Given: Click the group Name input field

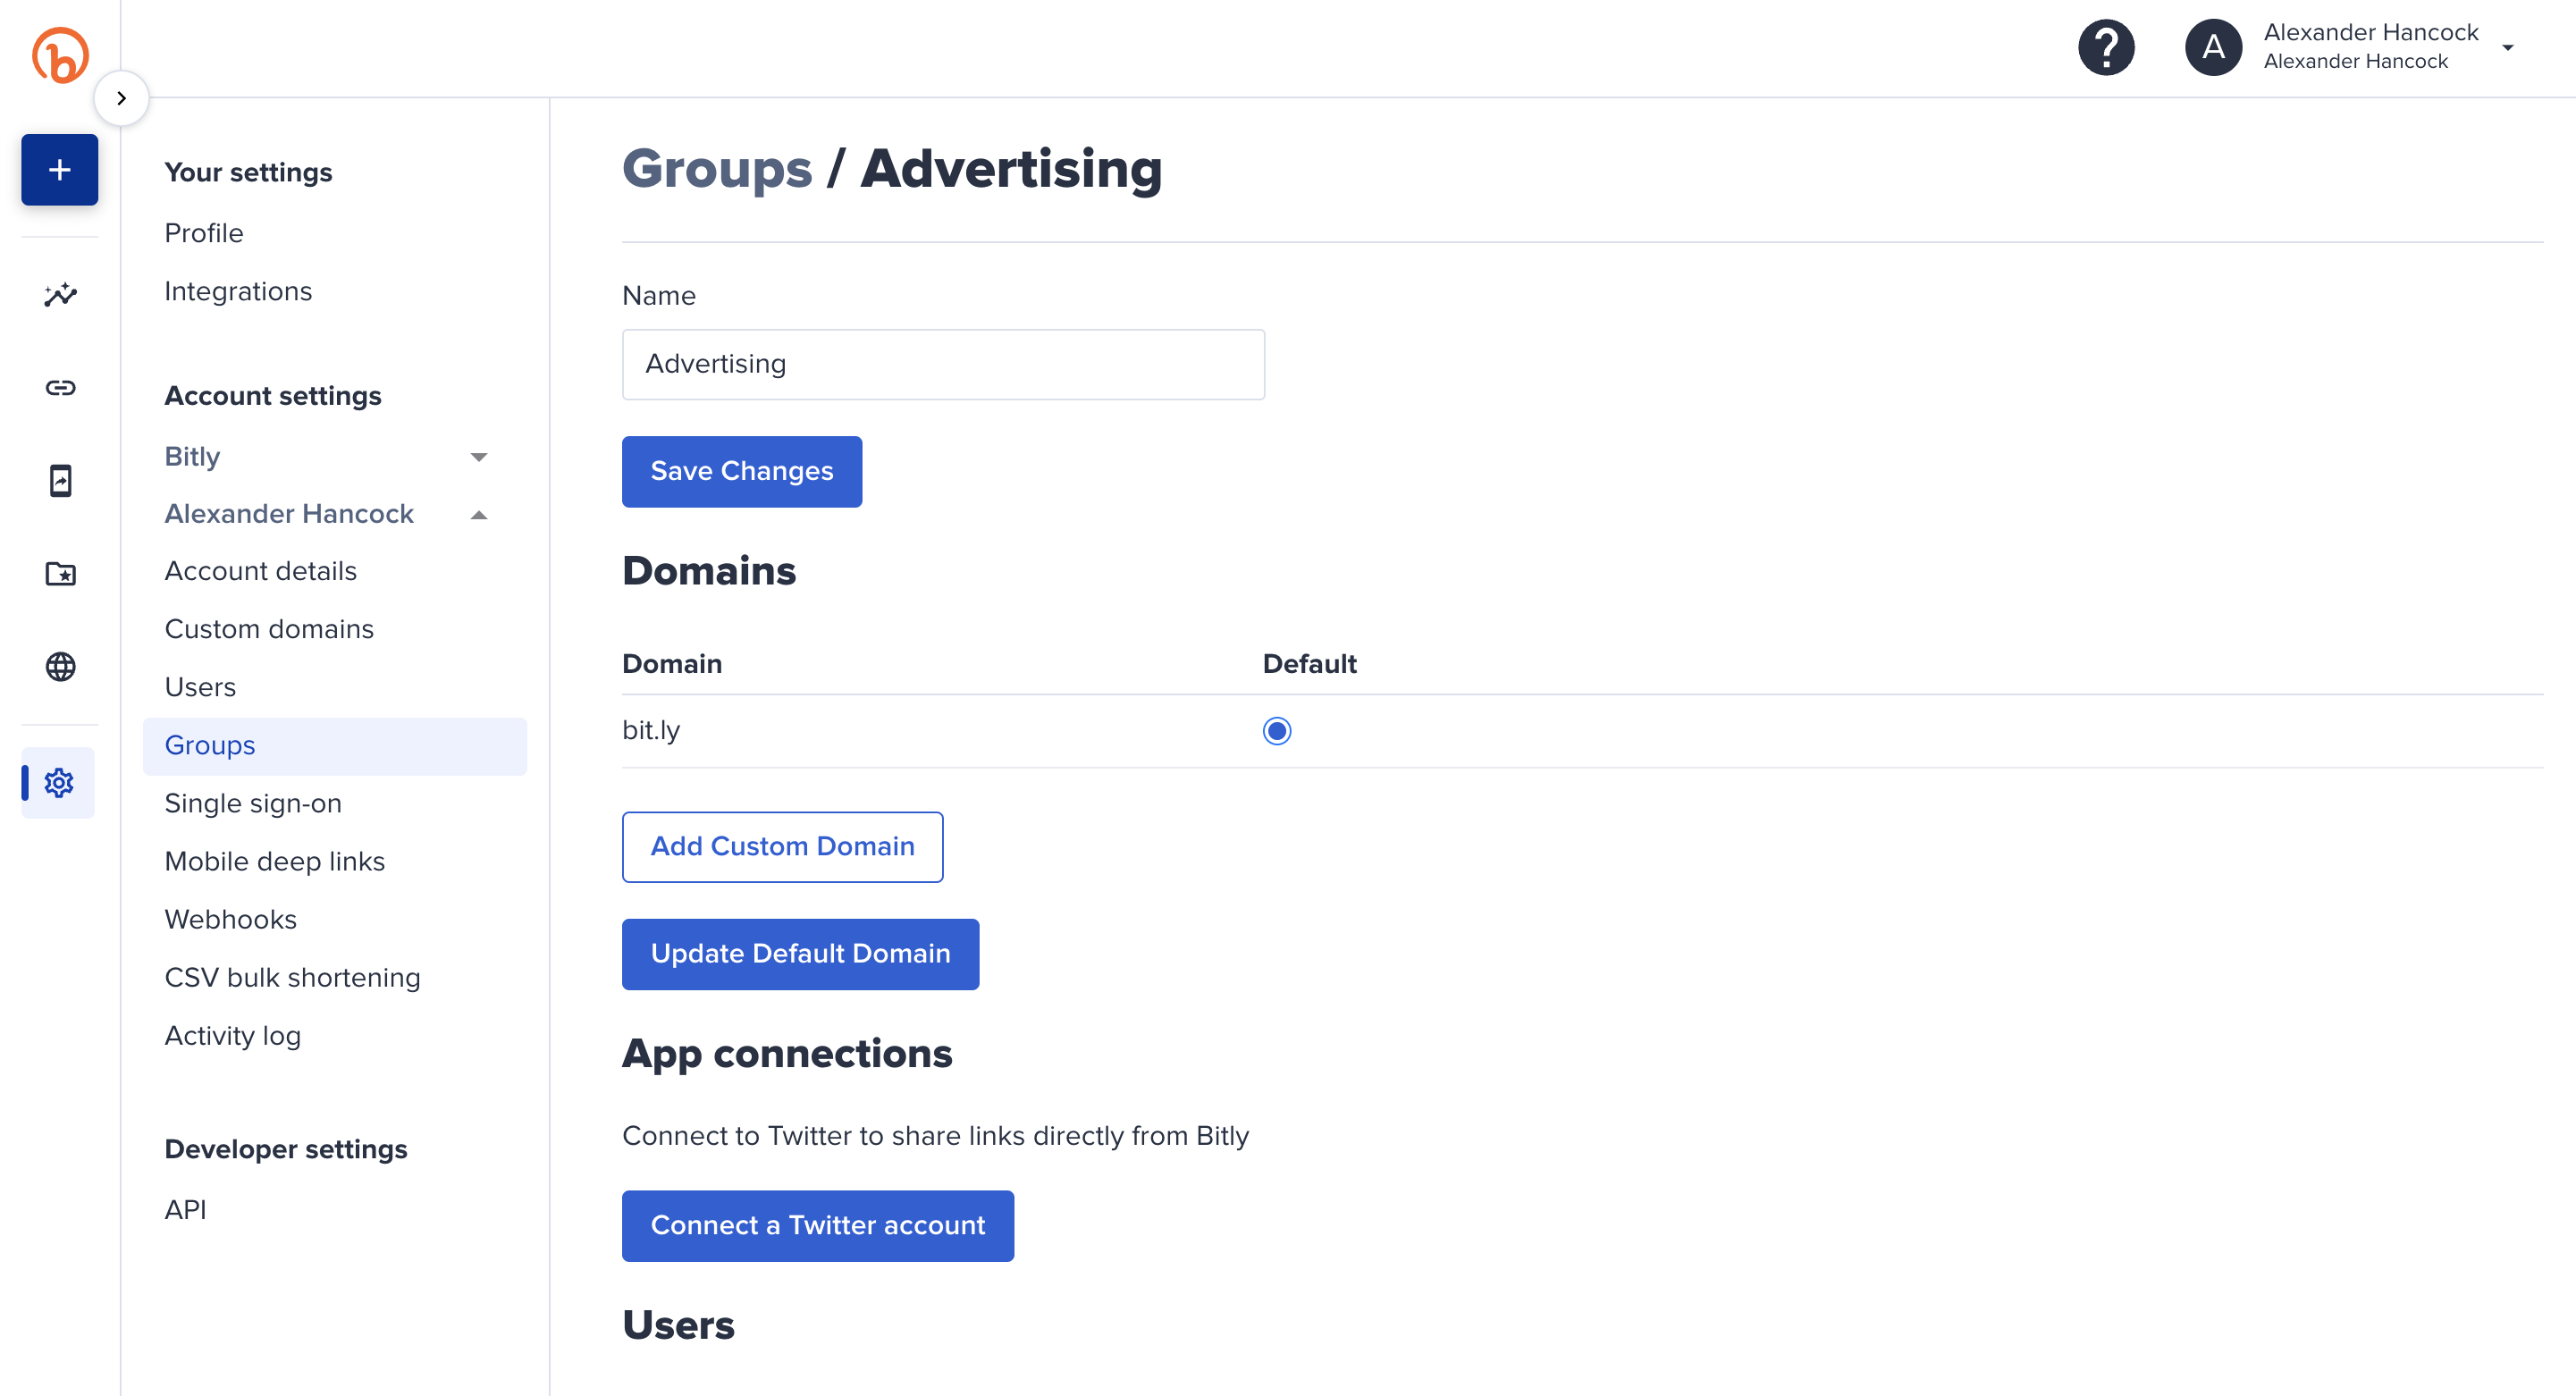Looking at the screenshot, I should pyautogui.click(x=943, y=364).
